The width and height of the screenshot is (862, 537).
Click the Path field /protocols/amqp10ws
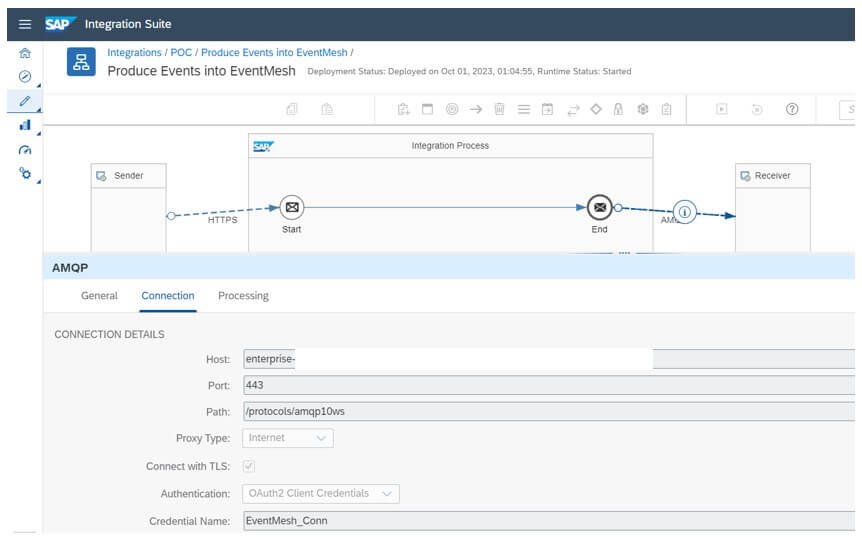[x=549, y=412]
